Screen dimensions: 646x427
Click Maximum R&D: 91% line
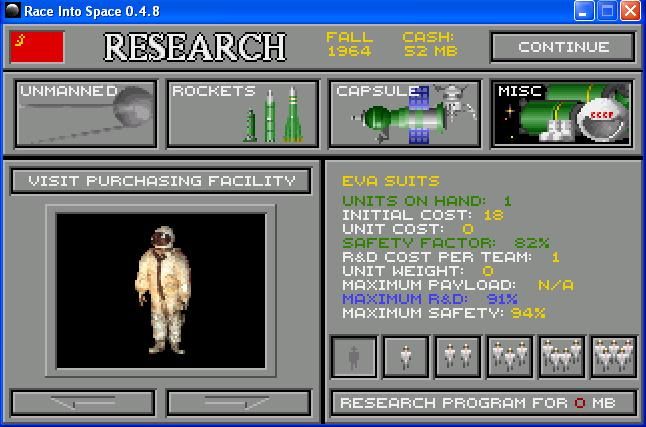coord(430,299)
